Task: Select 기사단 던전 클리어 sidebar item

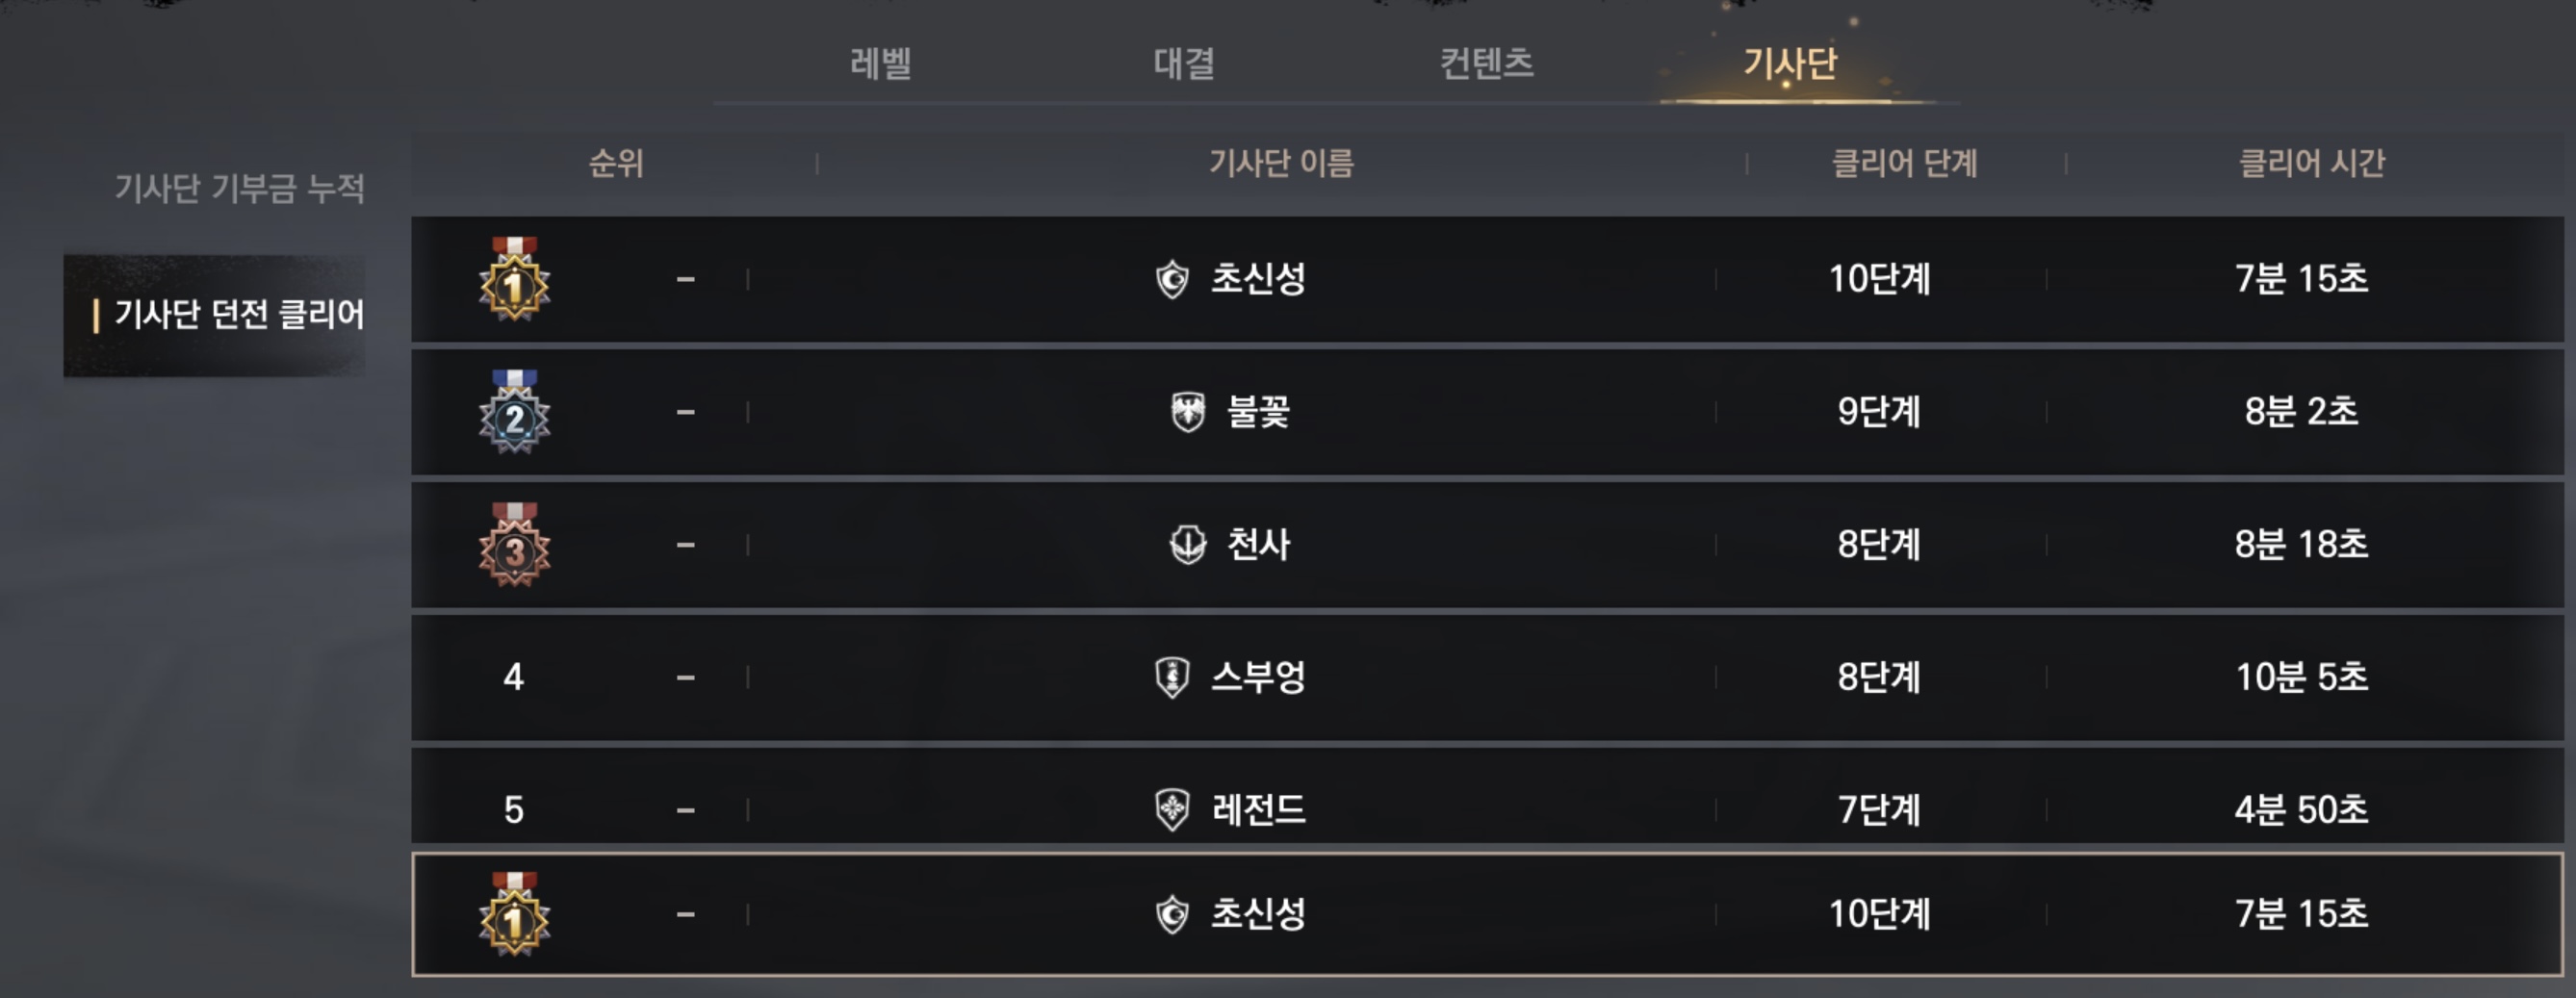Action: 239,315
